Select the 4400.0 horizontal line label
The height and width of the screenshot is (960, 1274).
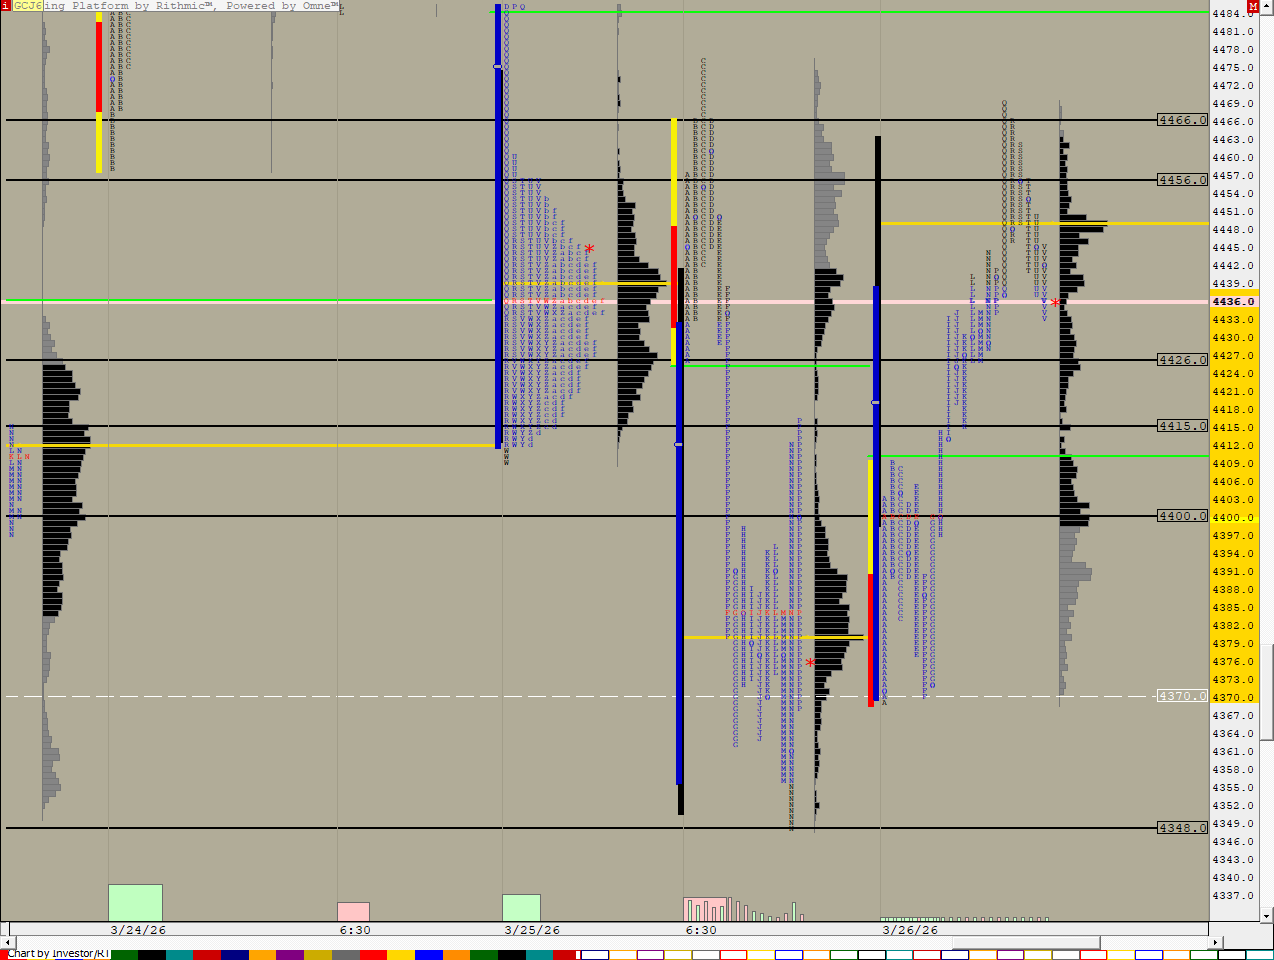pos(1182,516)
